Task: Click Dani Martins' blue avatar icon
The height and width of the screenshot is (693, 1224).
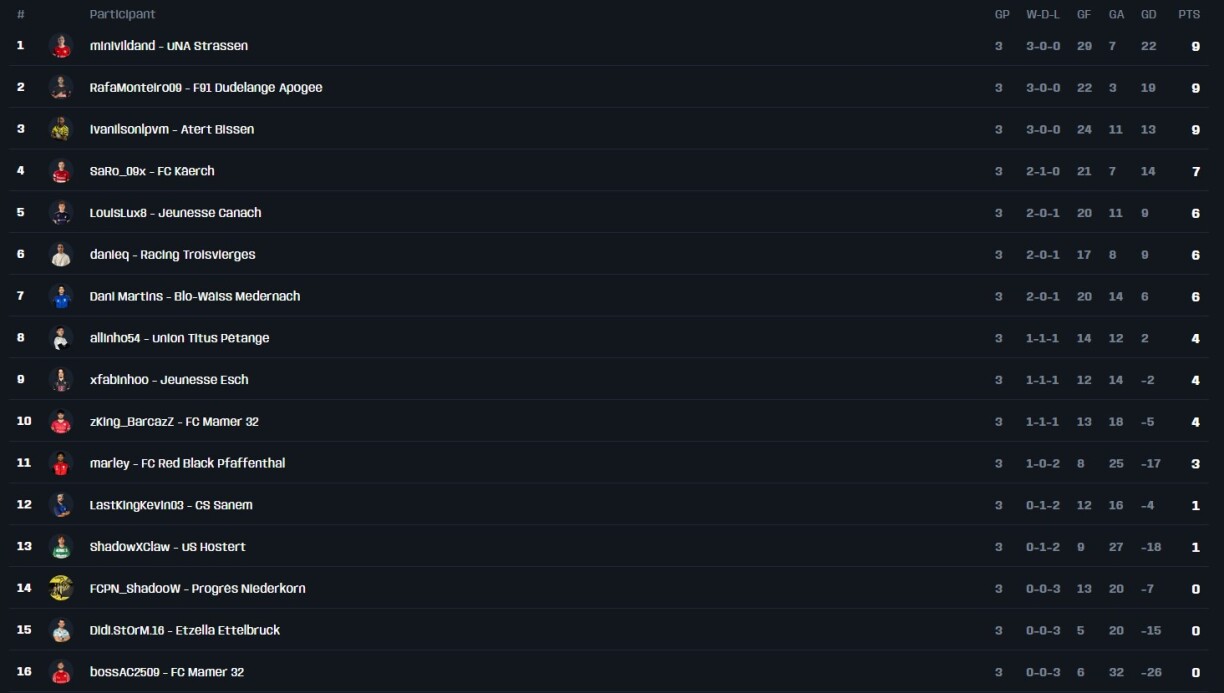Action: [x=61, y=296]
